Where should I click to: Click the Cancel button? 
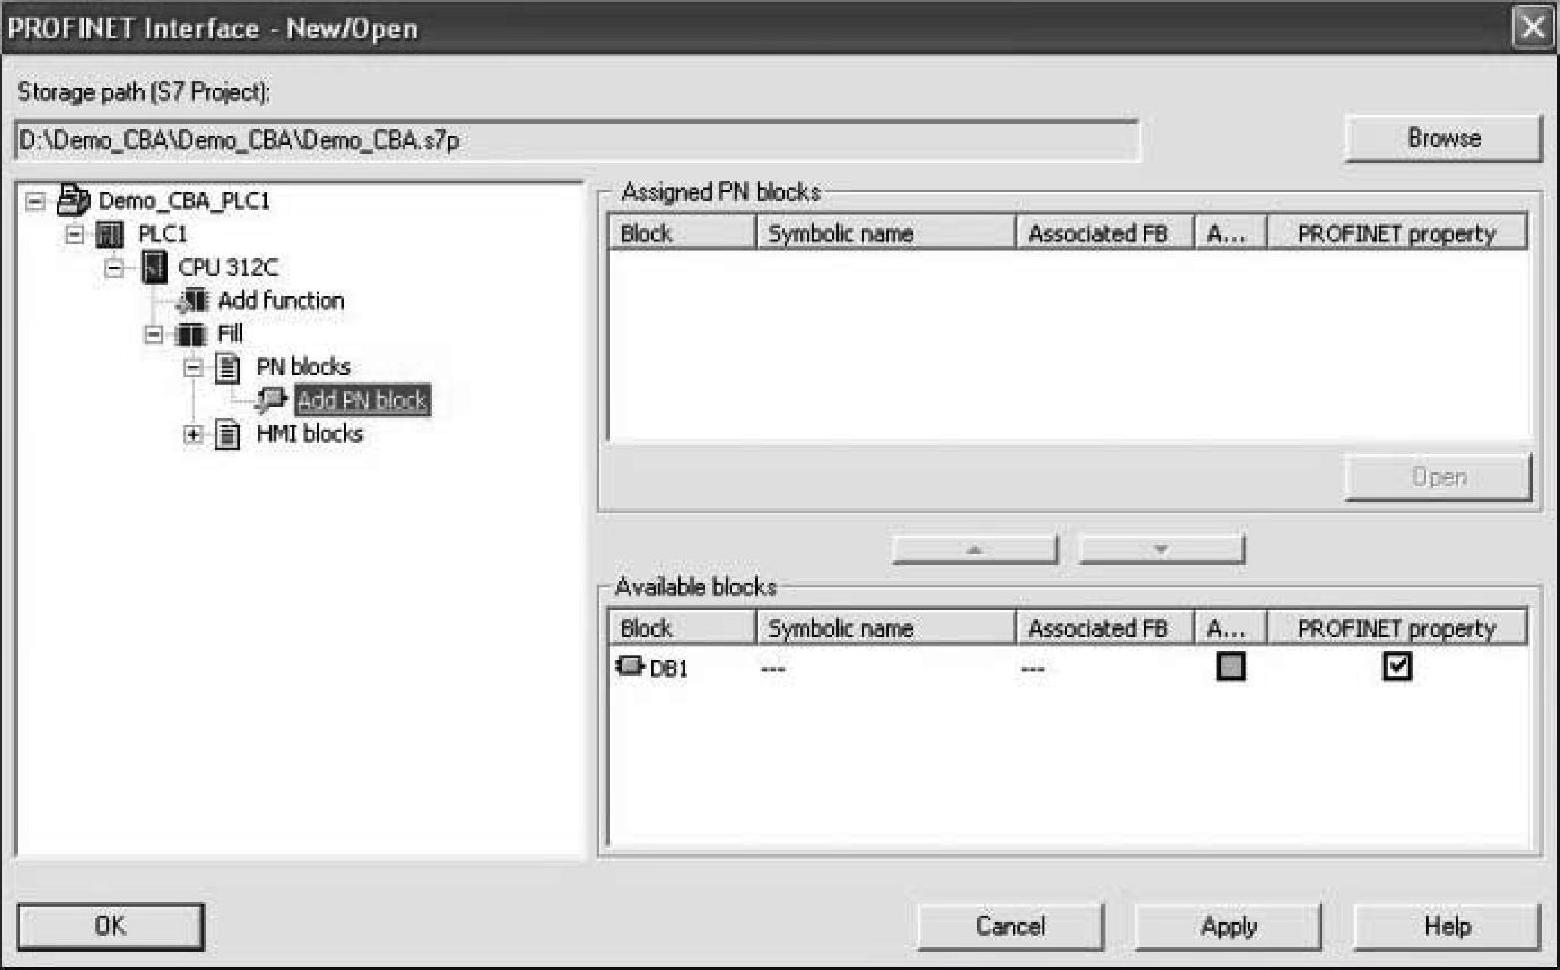coord(1010,926)
